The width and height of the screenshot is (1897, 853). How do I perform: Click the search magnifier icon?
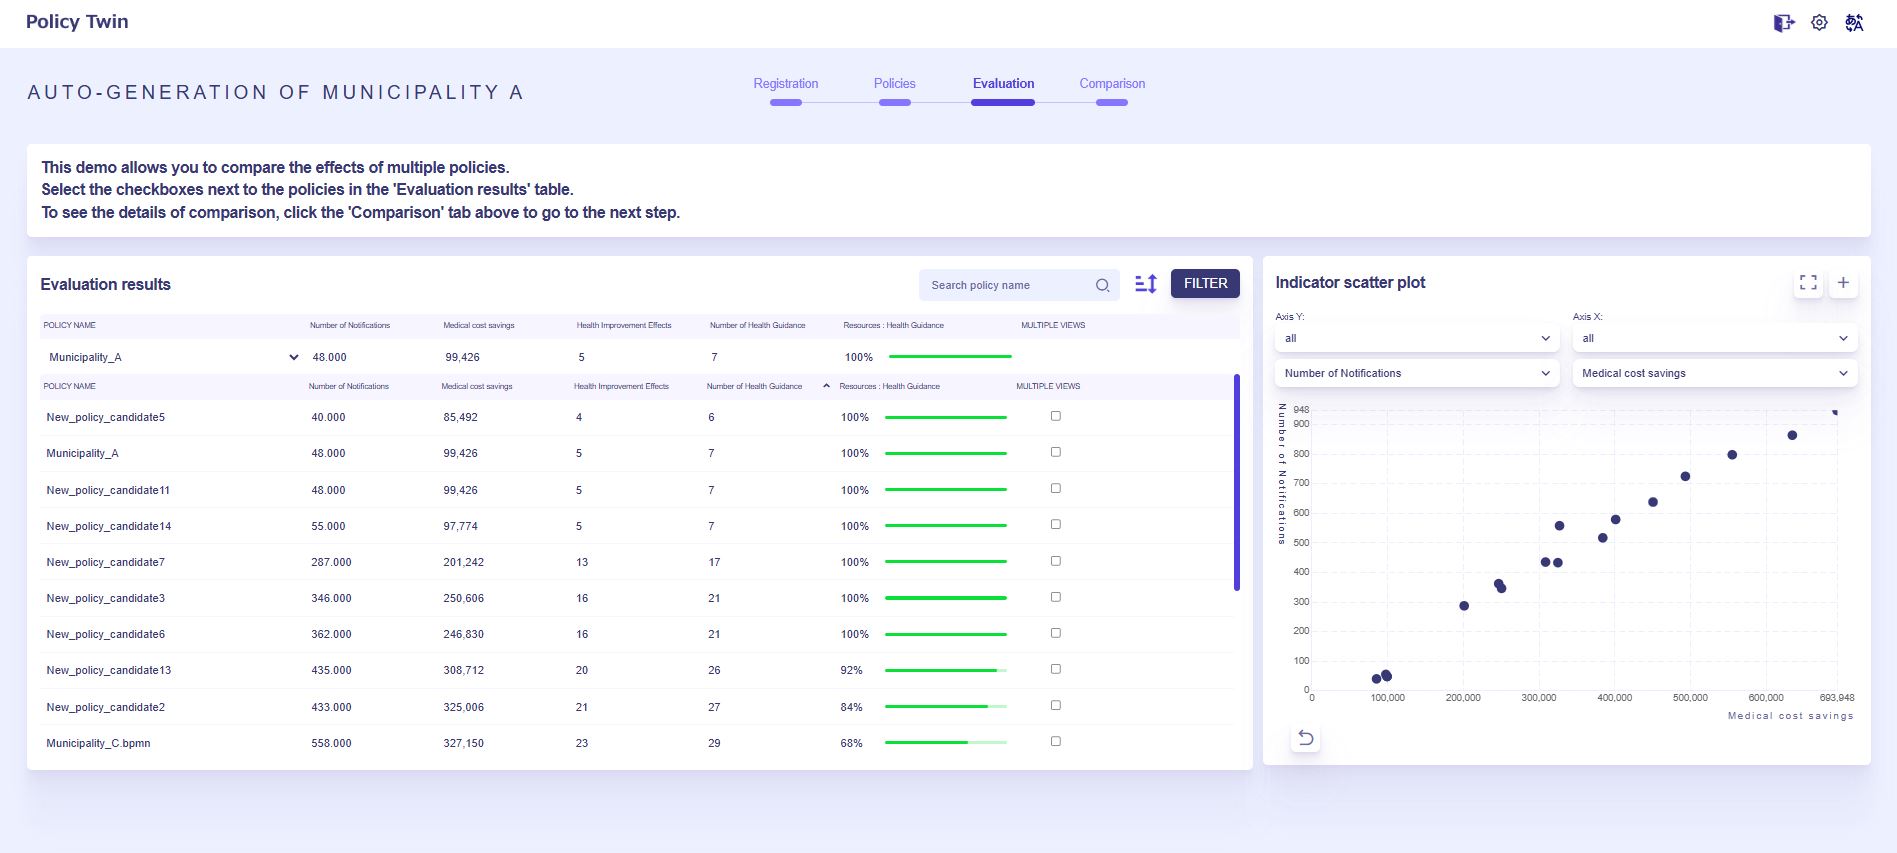(1102, 285)
